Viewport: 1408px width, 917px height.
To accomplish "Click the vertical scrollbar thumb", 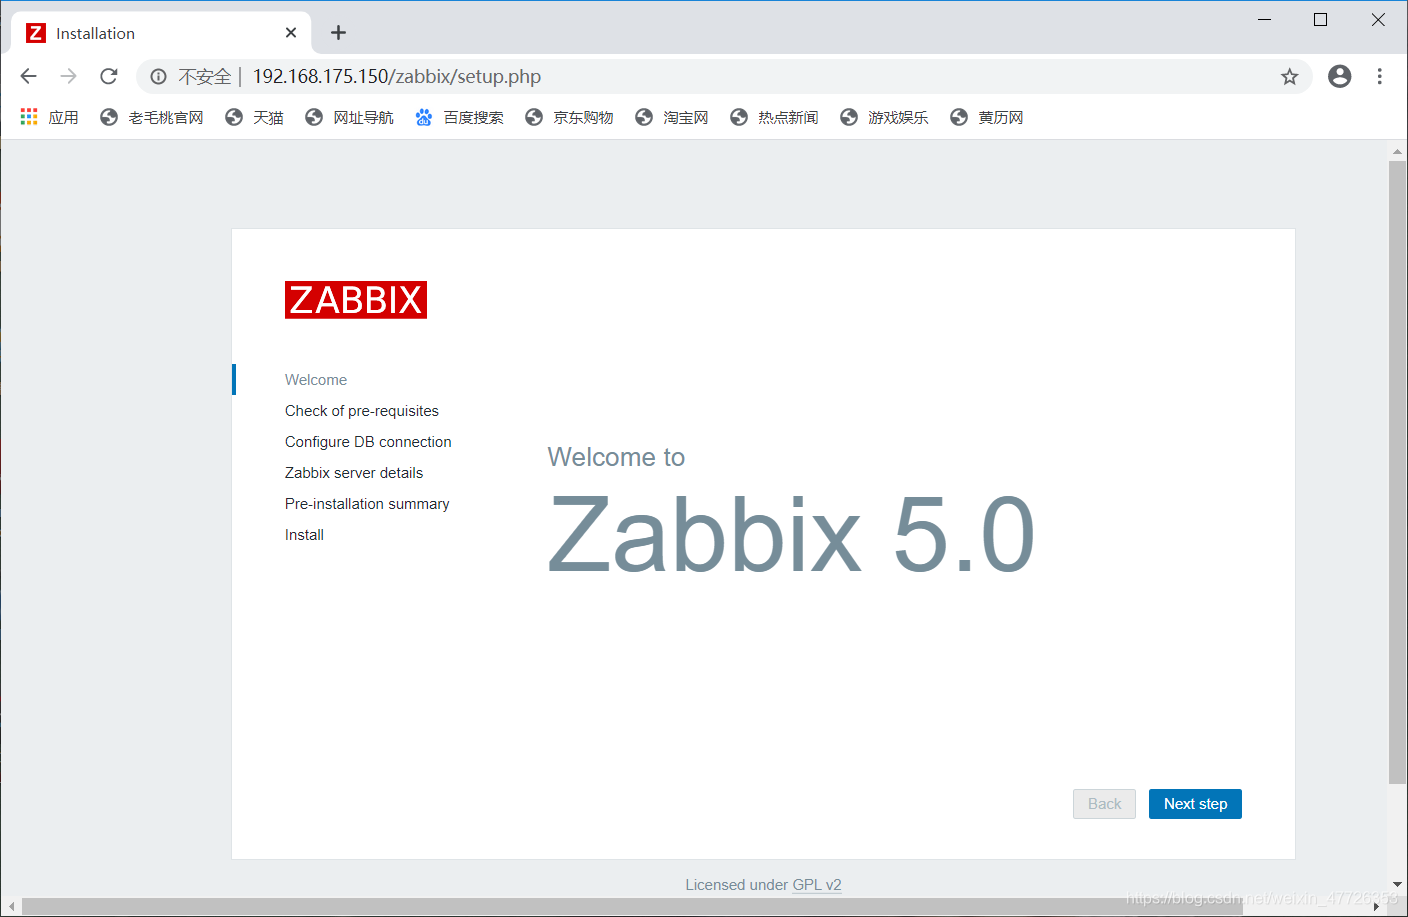I will pyautogui.click(x=1397, y=472).
